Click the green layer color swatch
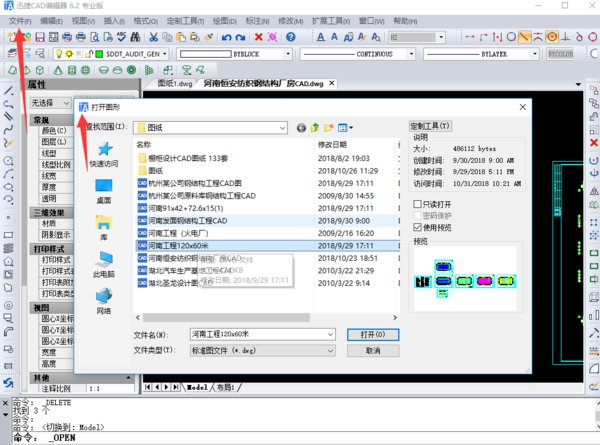The width and height of the screenshot is (600, 445). click(99, 54)
